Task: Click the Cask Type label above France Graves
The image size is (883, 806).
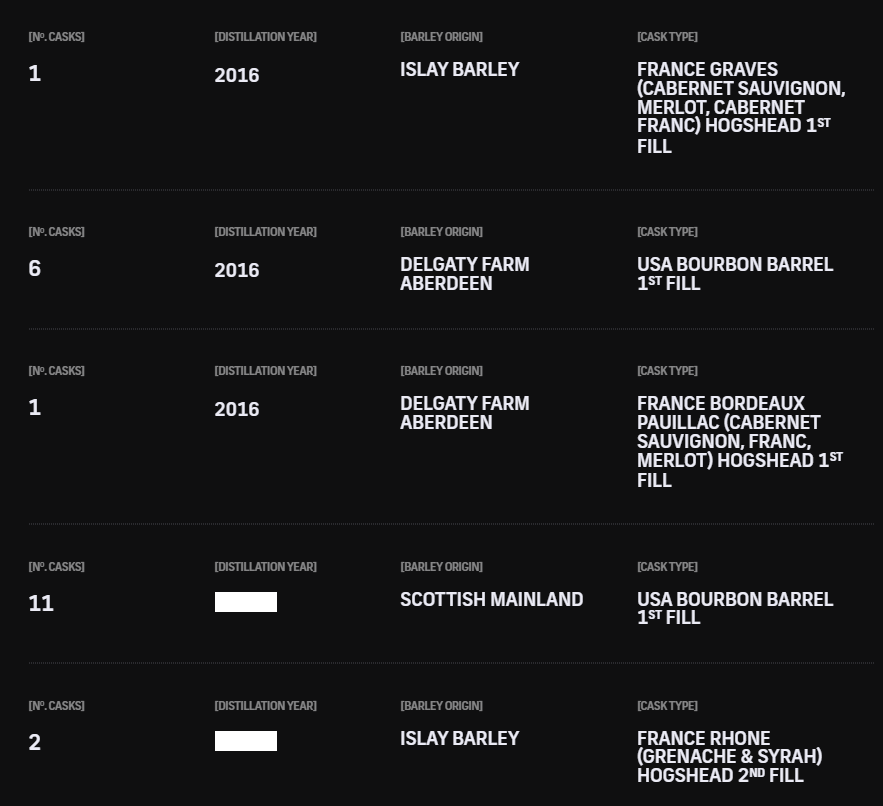Action: tap(667, 37)
